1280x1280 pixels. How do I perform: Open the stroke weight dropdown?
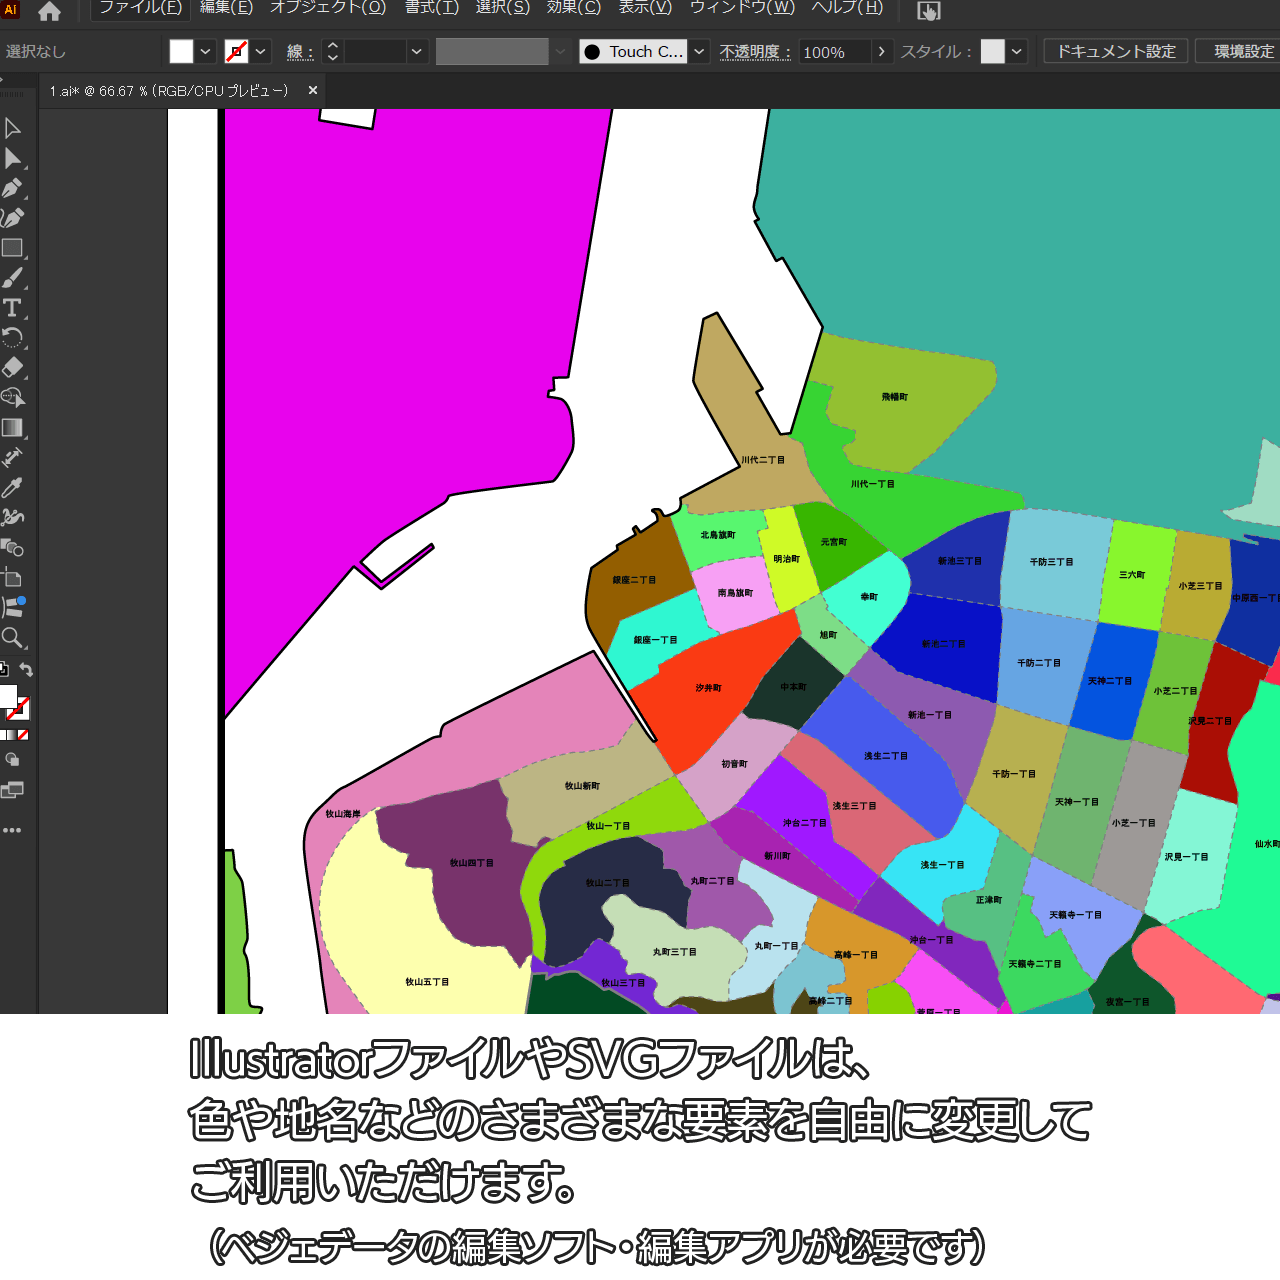point(417,51)
